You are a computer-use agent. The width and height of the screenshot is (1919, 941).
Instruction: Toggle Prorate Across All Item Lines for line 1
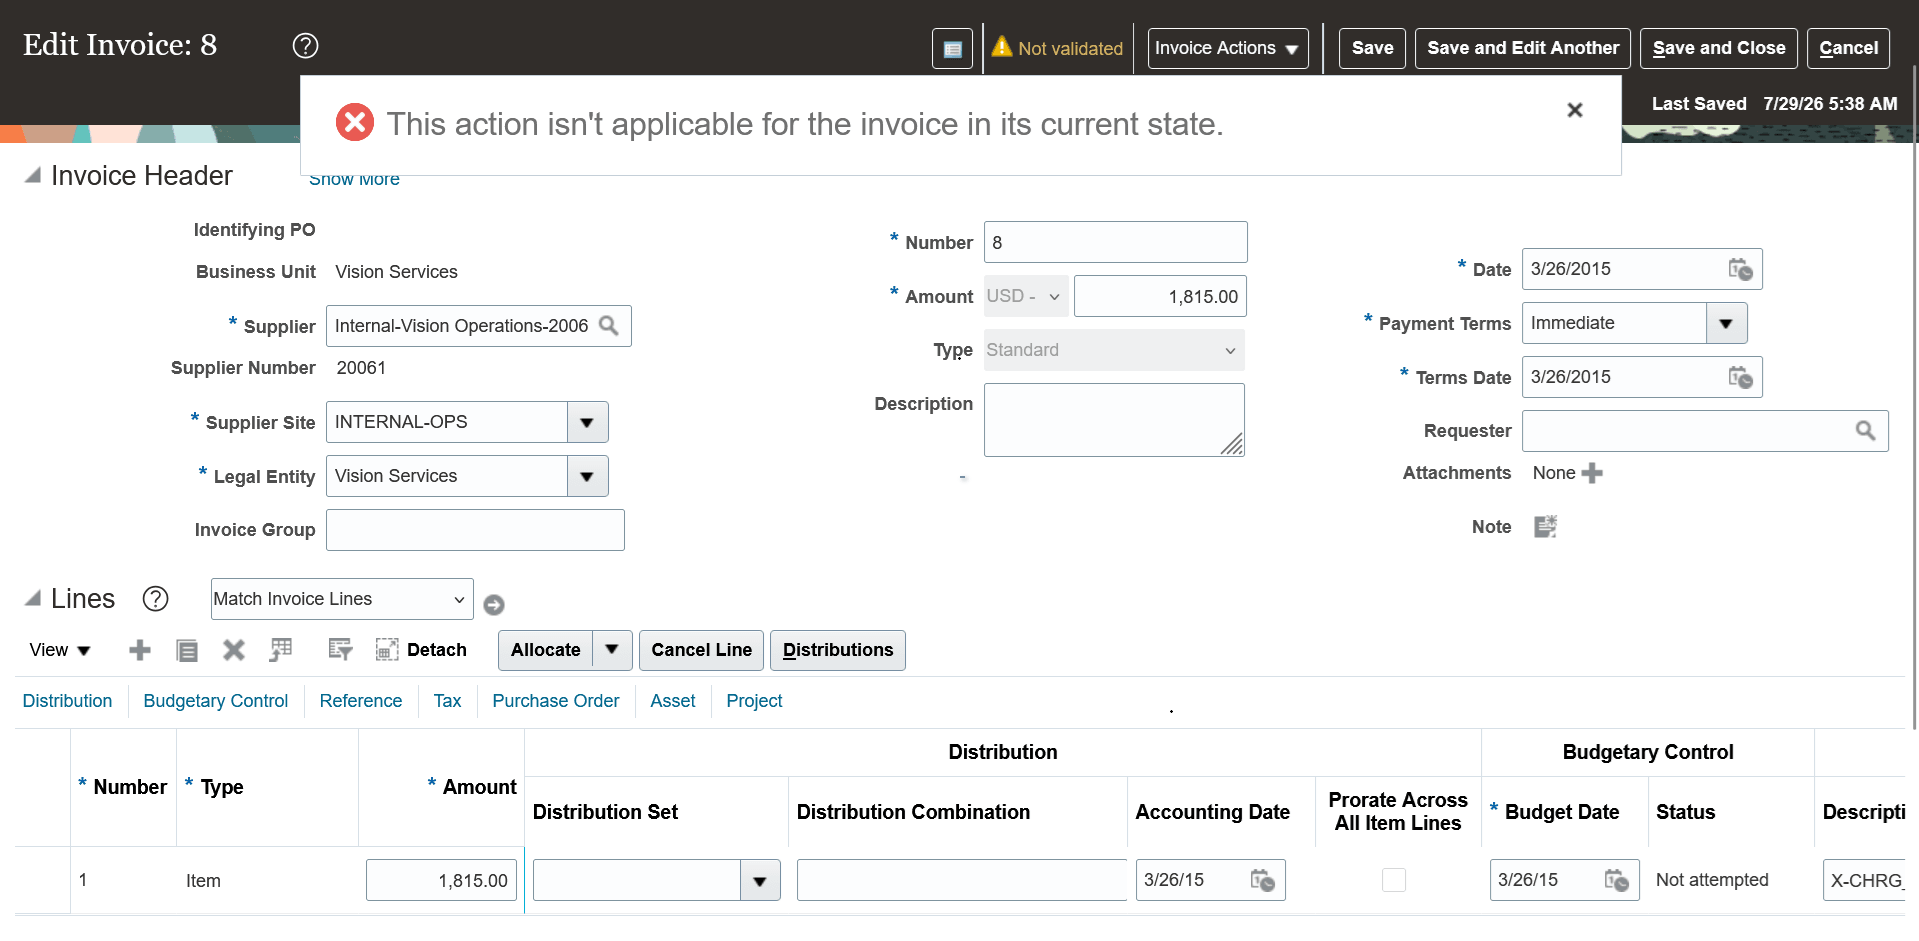[1394, 880]
